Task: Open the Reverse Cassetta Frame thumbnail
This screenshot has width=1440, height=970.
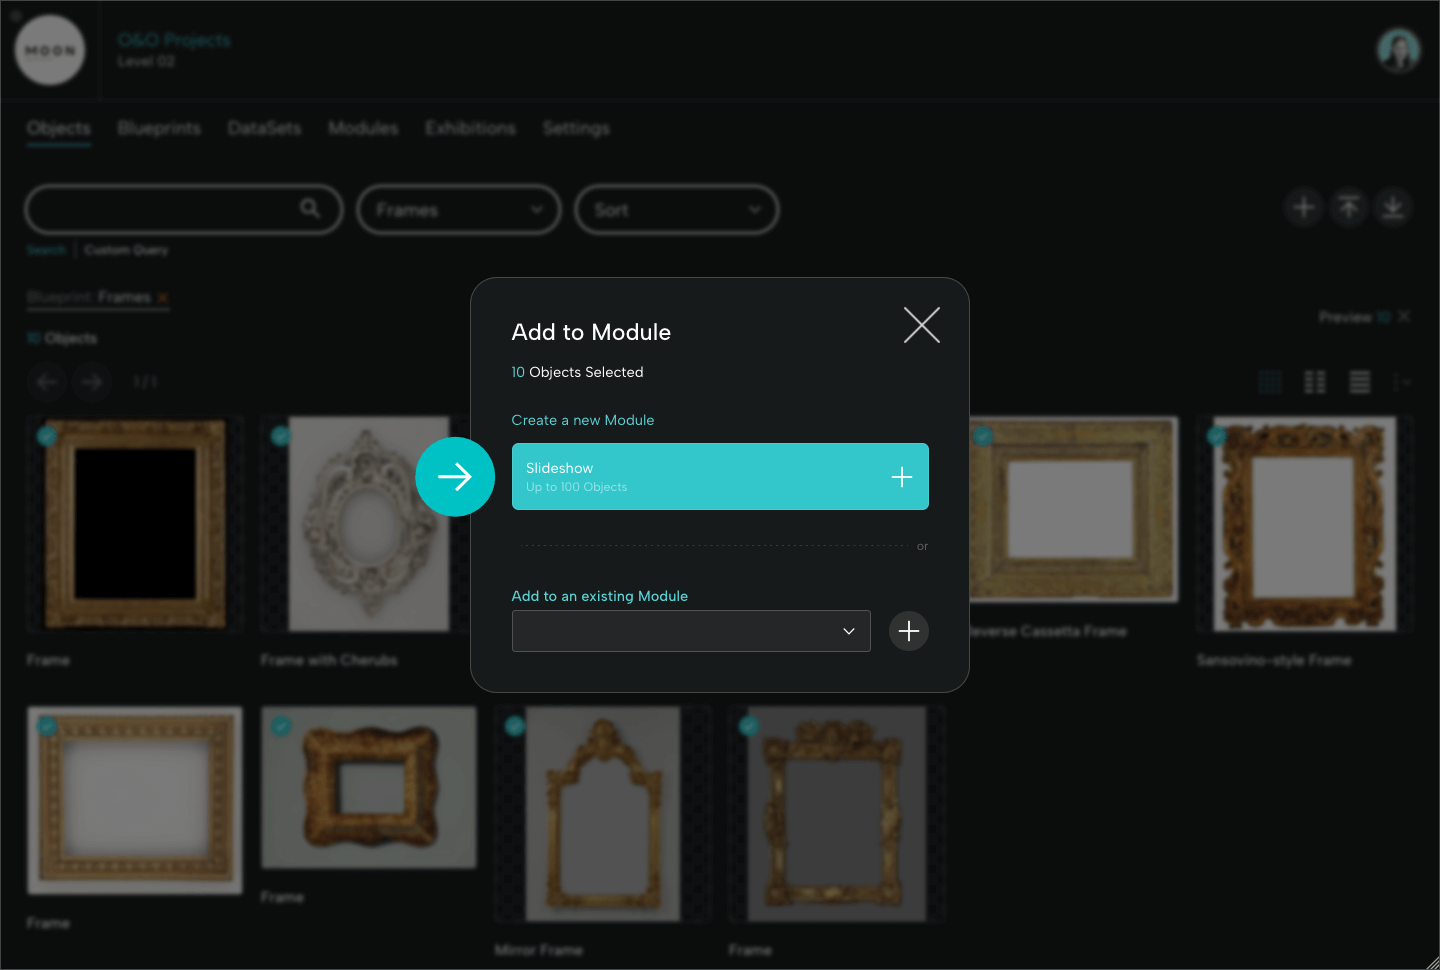Action: pos(1074,510)
